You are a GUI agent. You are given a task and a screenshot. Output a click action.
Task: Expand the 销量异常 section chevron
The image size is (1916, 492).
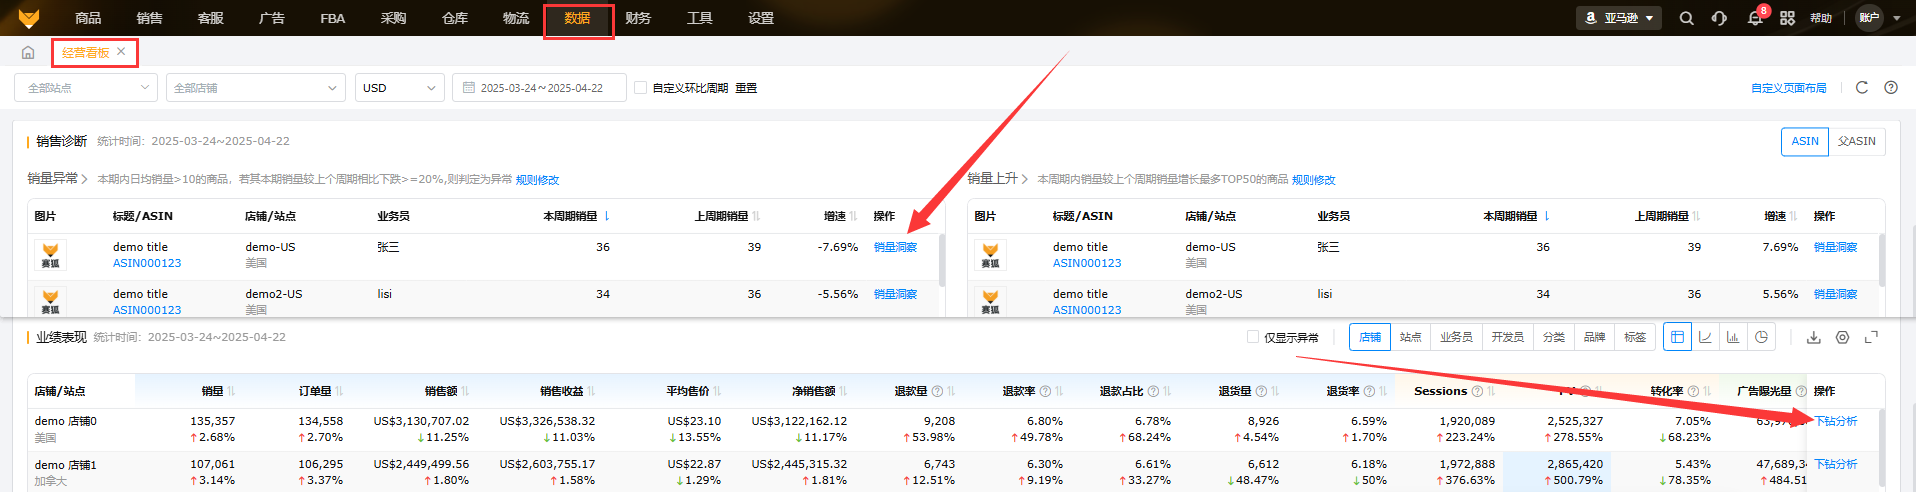click(x=84, y=179)
